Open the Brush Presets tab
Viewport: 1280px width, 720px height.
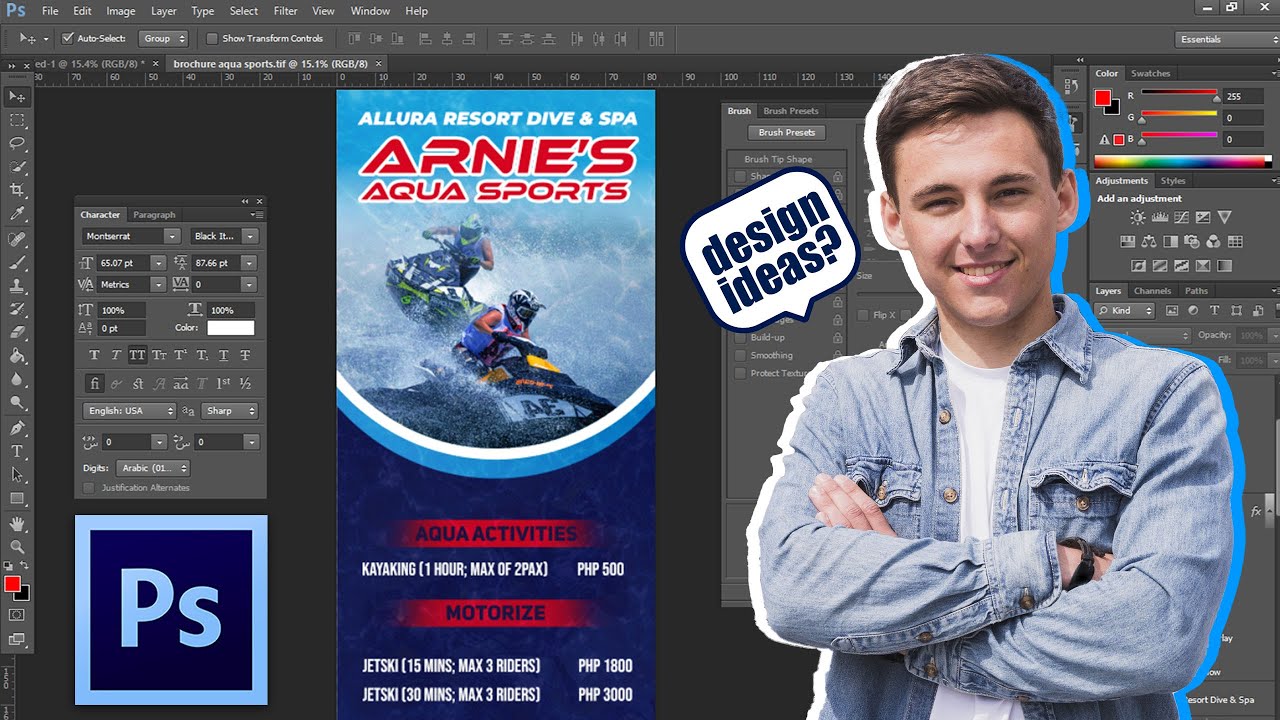[x=790, y=111]
